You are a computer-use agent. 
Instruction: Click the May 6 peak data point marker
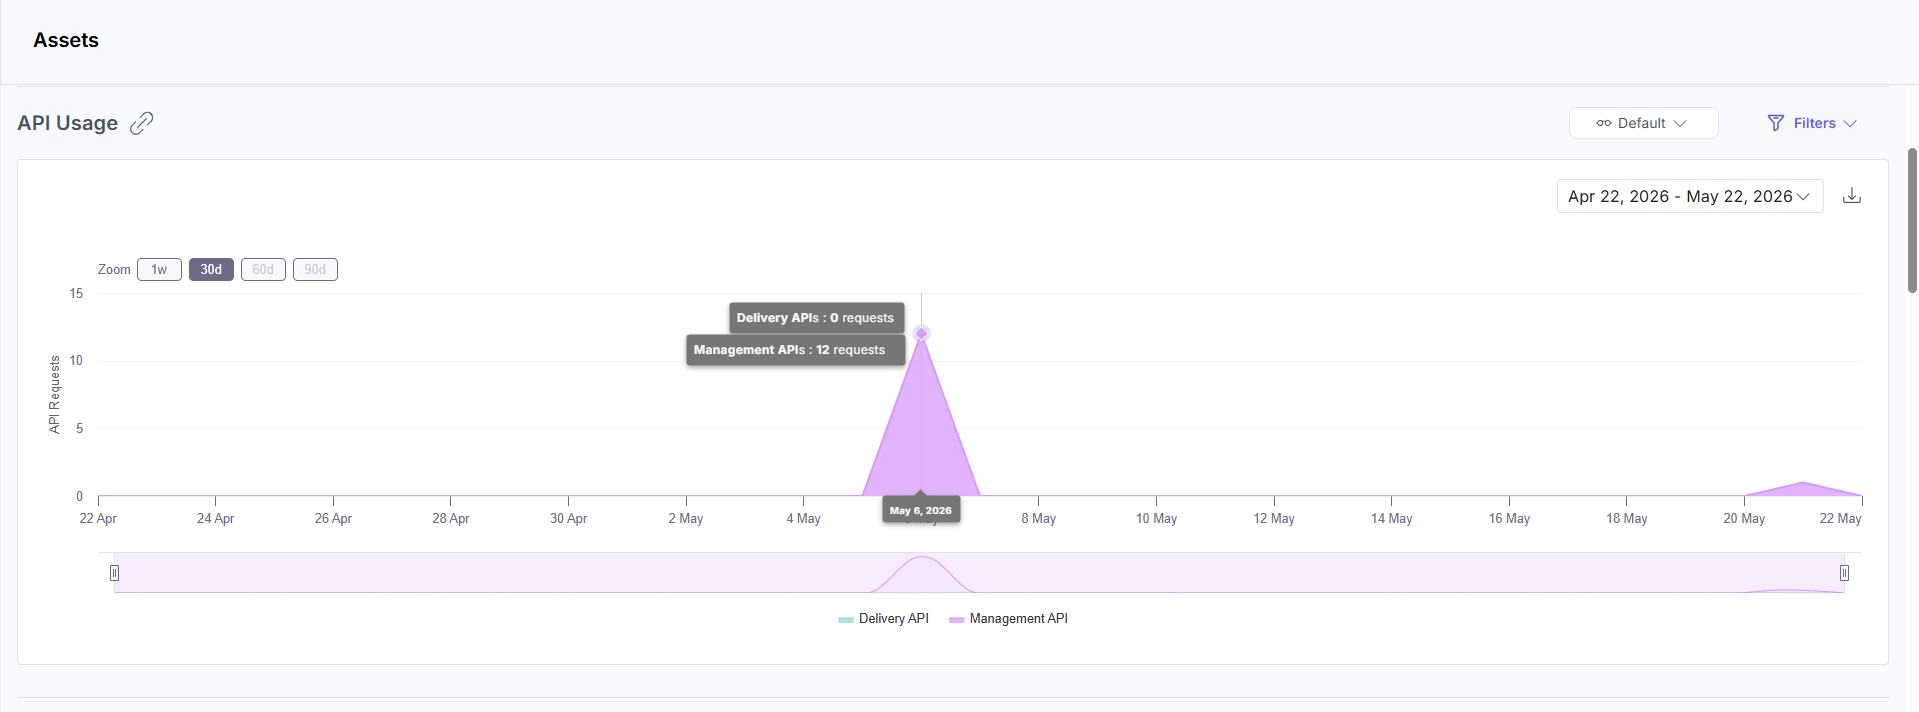tap(922, 334)
